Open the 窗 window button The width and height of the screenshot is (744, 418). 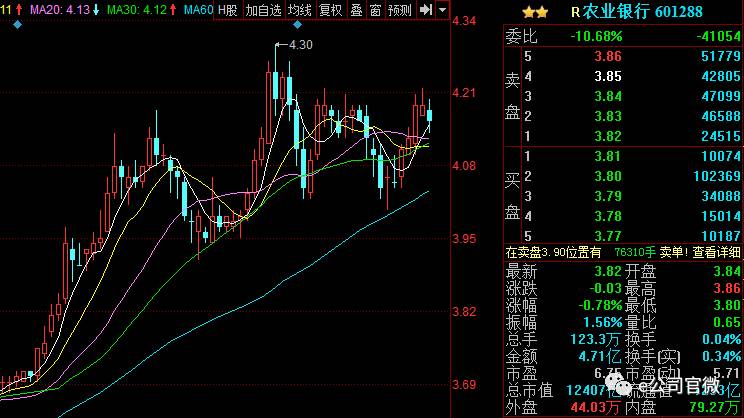pos(375,10)
